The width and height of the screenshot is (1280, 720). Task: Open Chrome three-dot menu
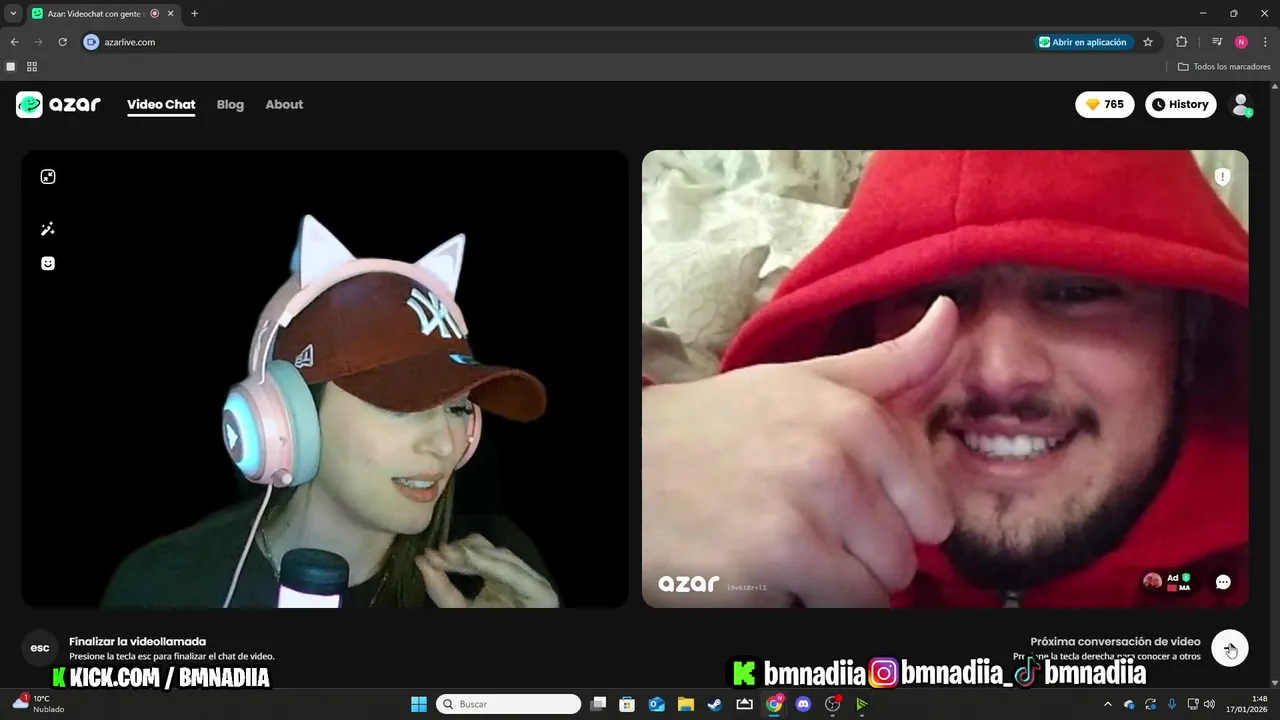[1265, 42]
